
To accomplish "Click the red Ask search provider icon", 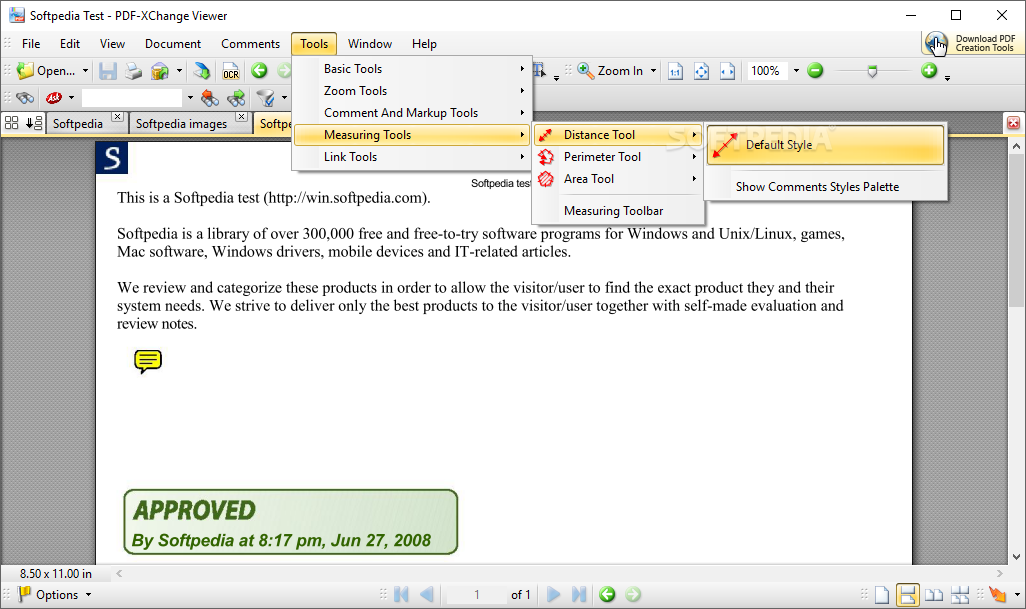I will (x=54, y=98).
